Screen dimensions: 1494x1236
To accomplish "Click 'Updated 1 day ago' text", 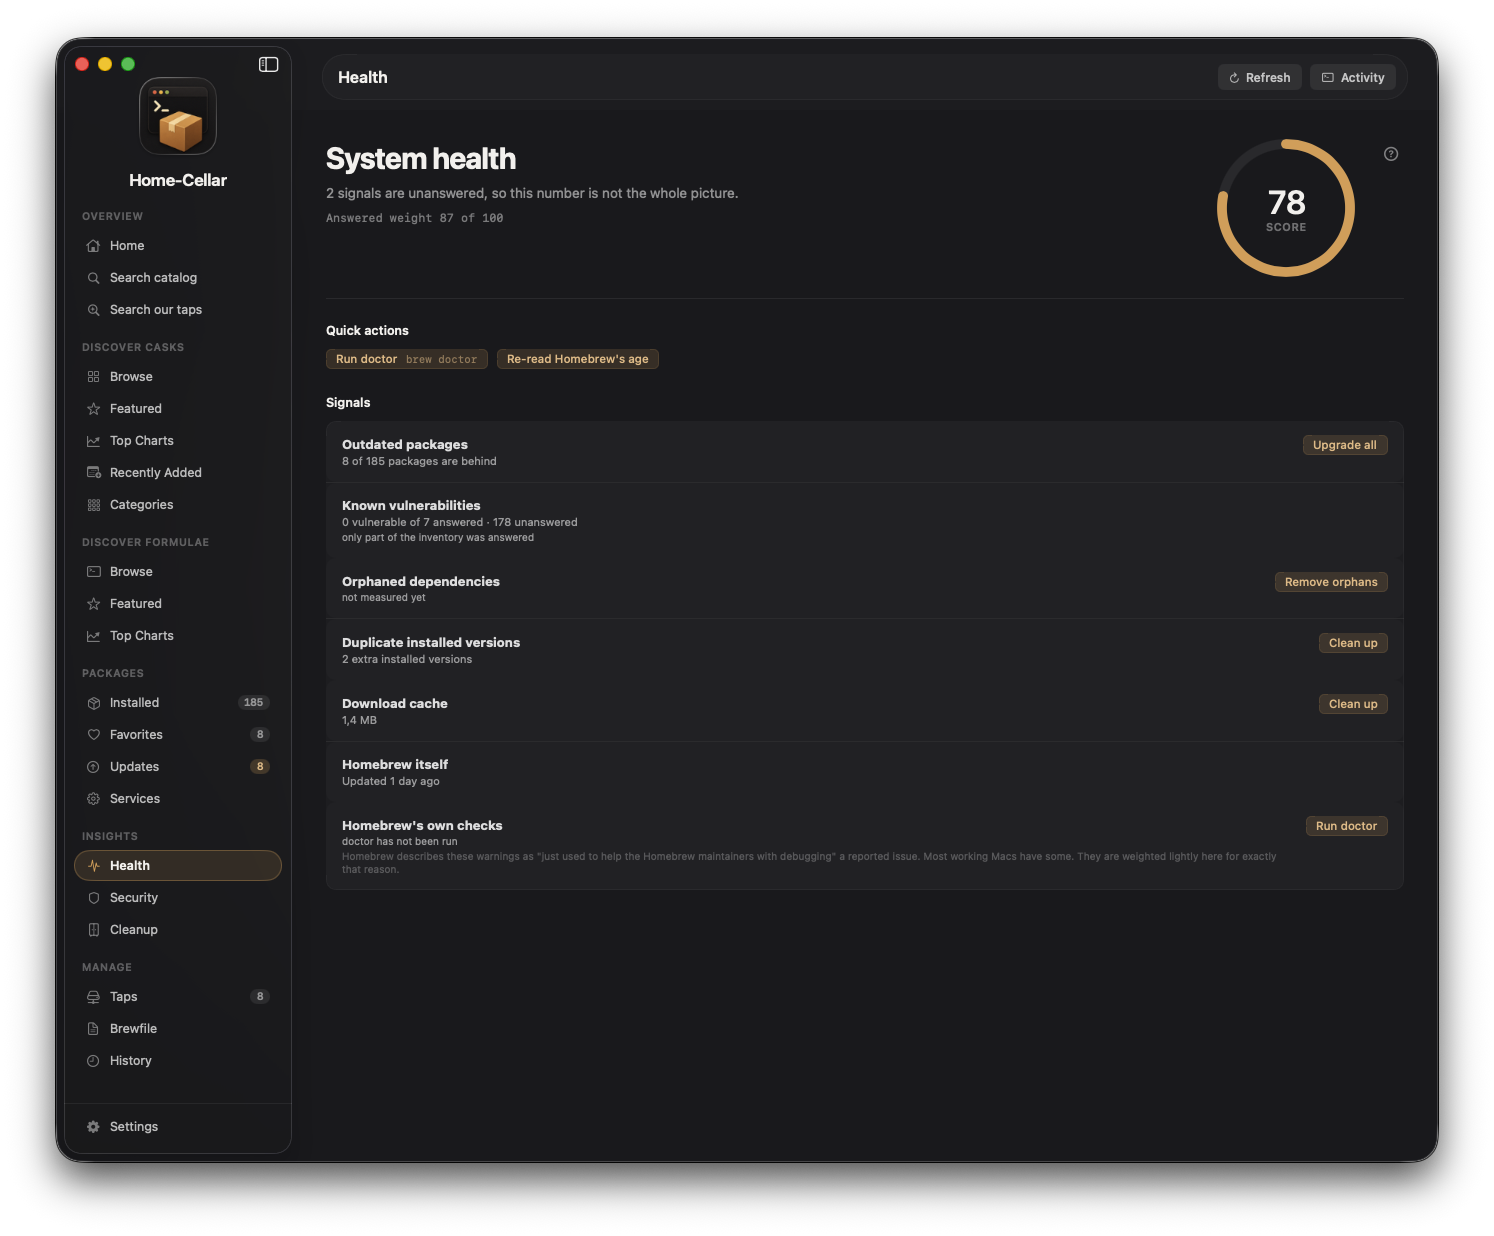I will coord(391,782).
